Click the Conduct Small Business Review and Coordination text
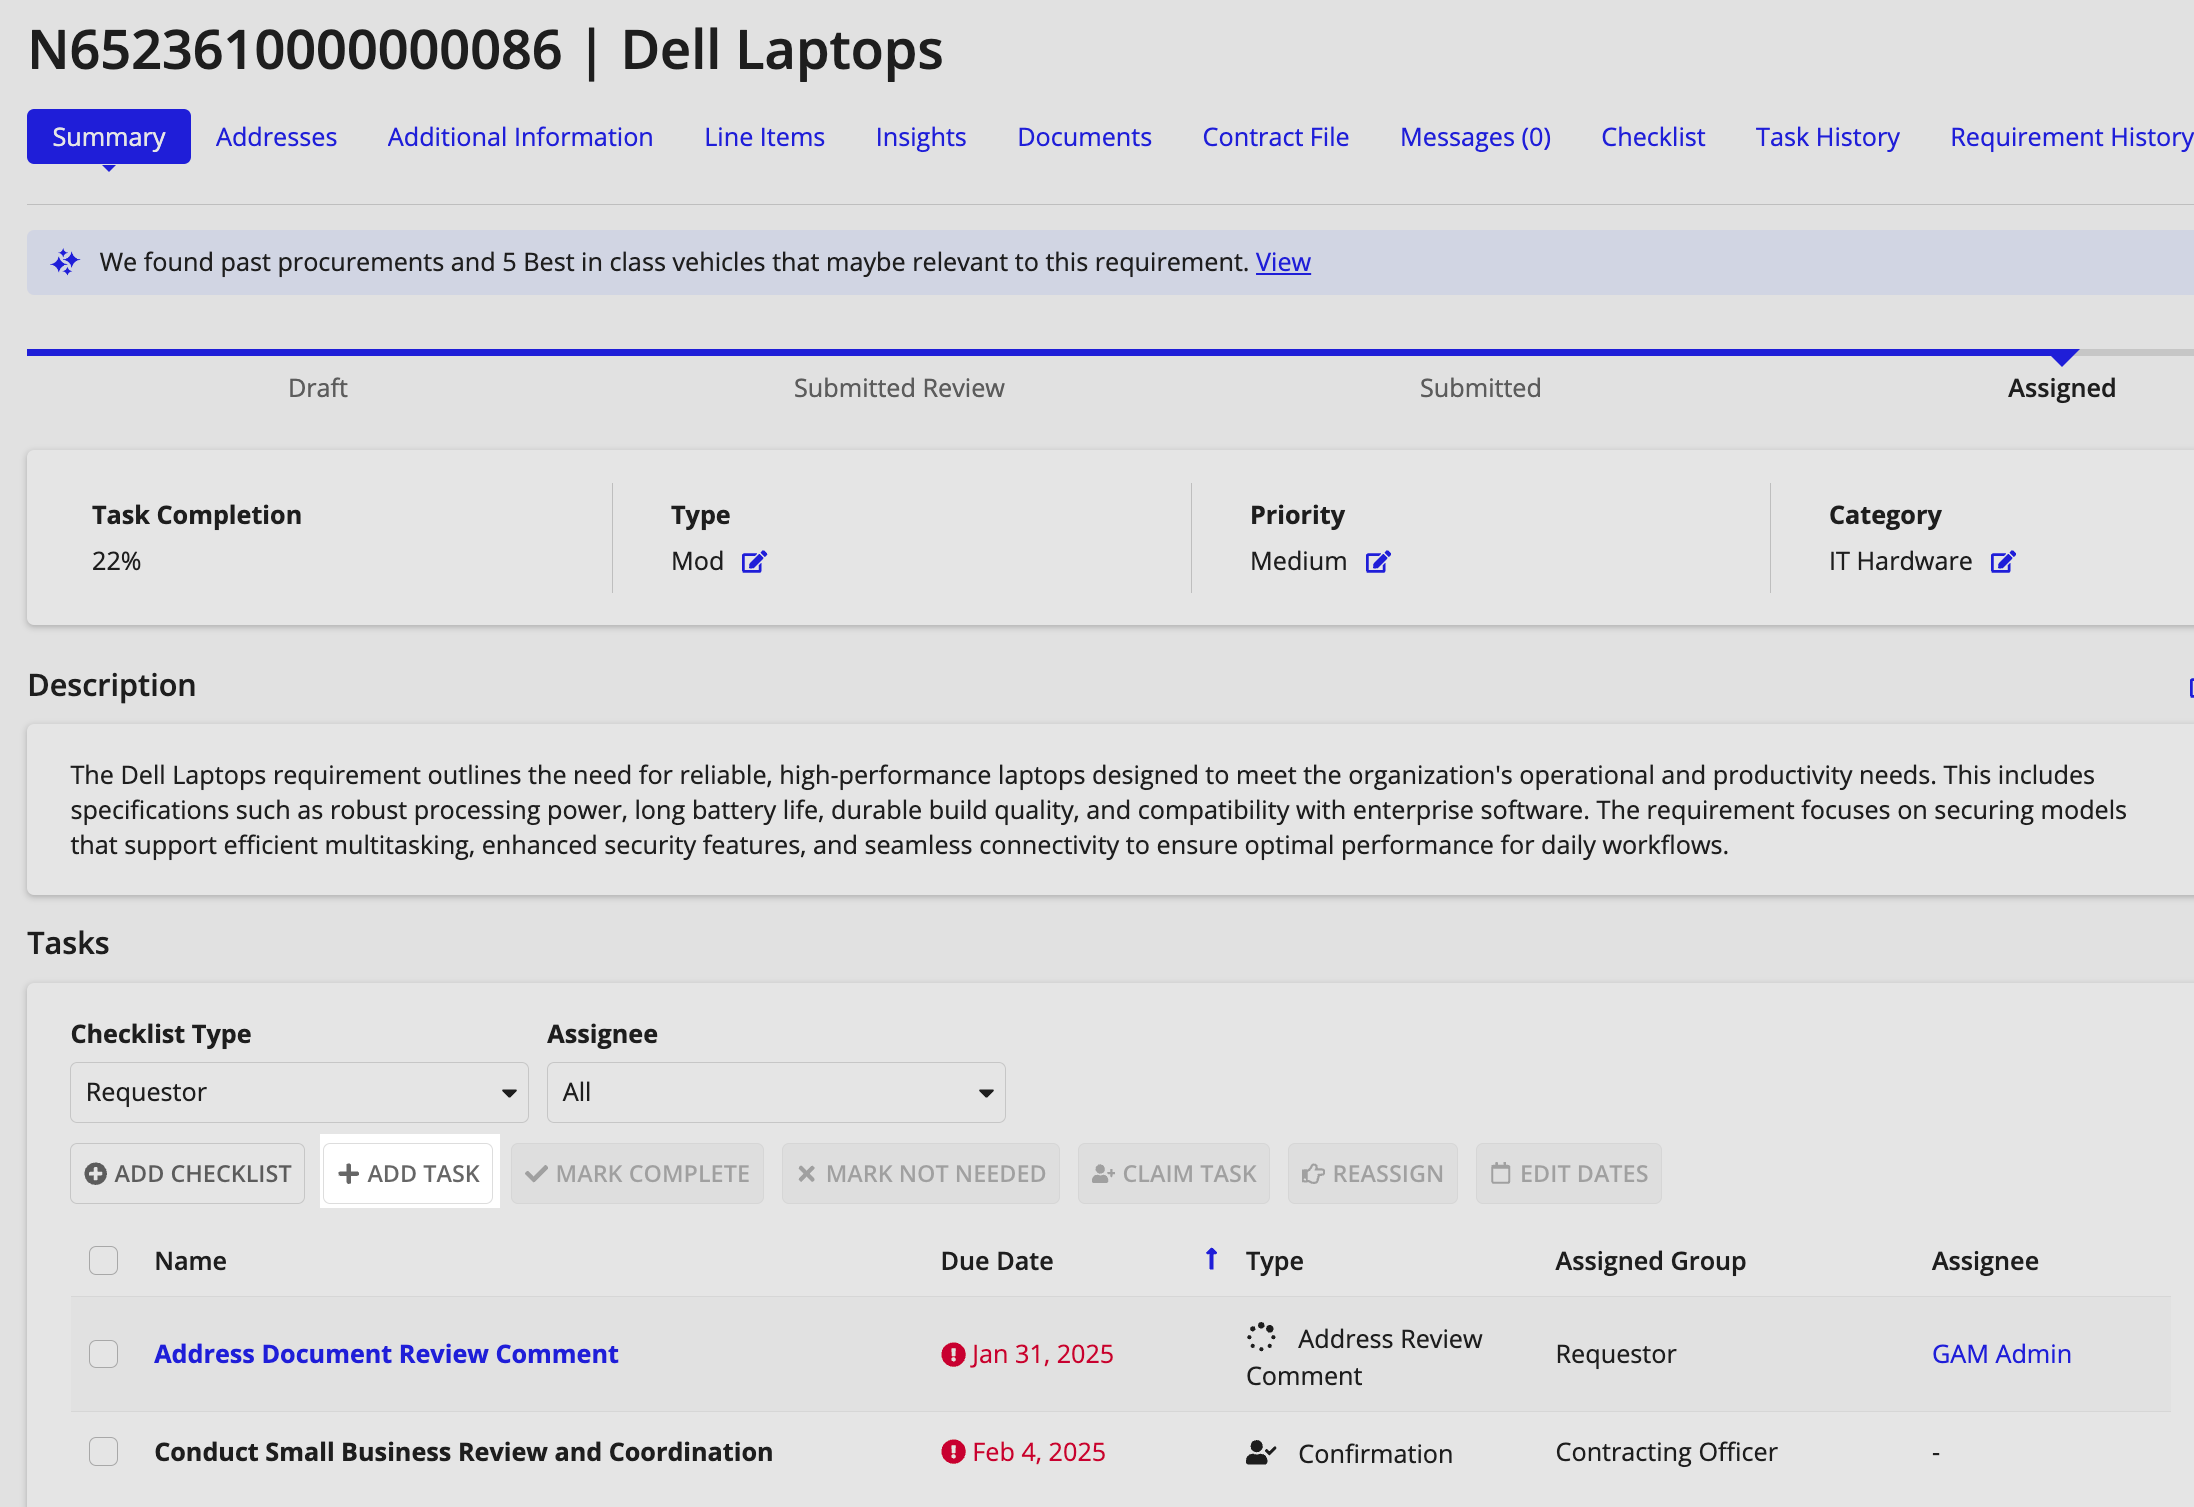This screenshot has height=1507, width=2194. tap(463, 1452)
